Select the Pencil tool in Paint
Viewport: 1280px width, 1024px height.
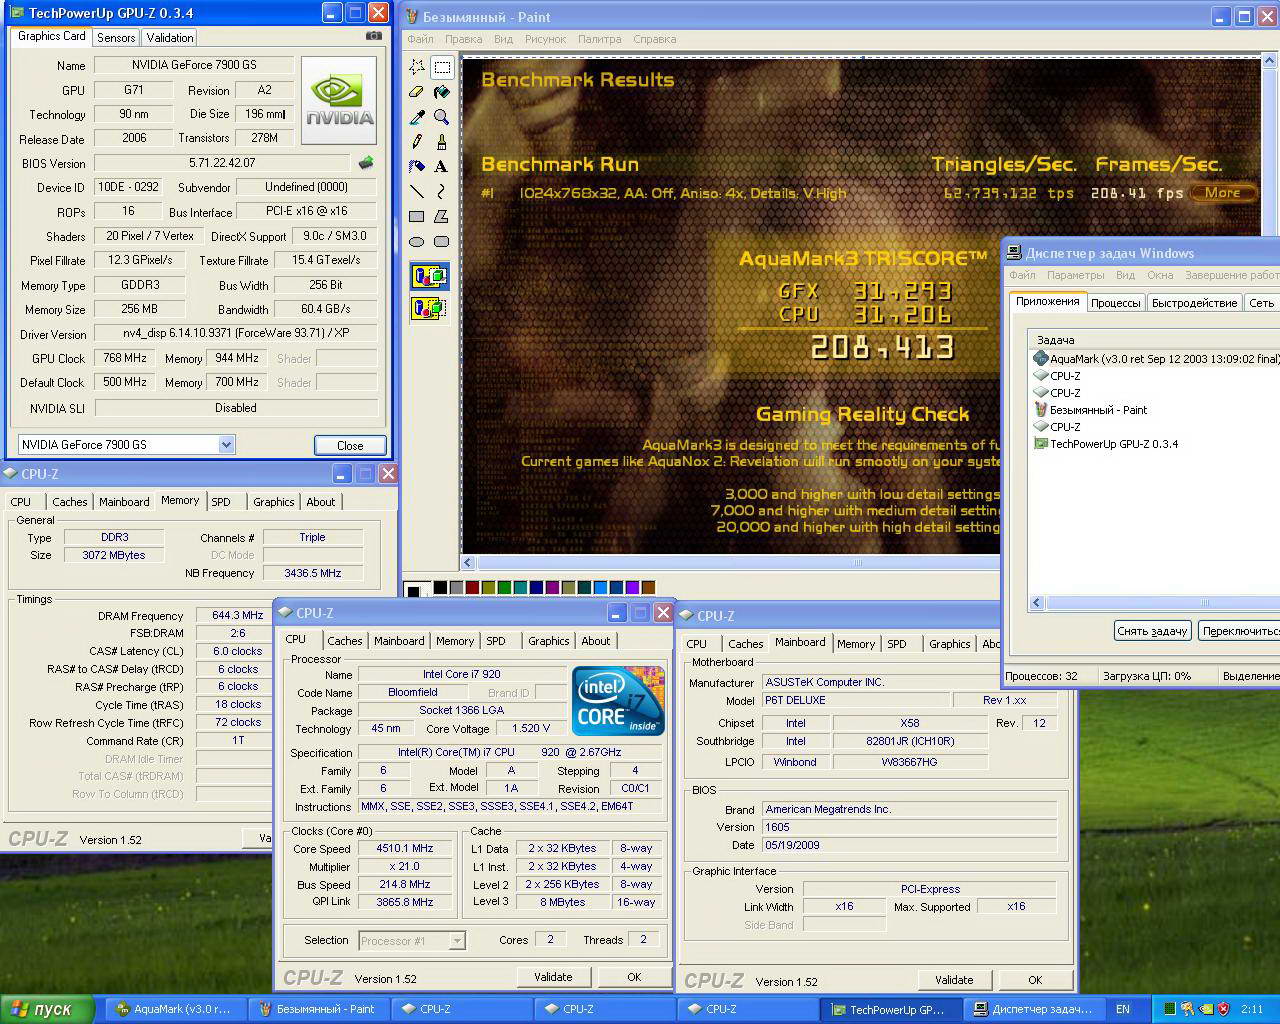pyautogui.click(x=417, y=142)
